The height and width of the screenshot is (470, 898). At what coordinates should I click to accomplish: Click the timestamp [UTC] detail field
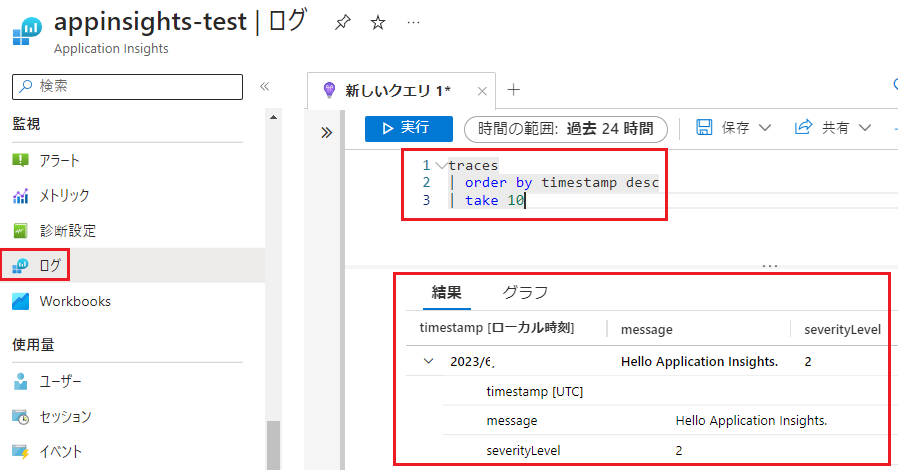point(534,392)
